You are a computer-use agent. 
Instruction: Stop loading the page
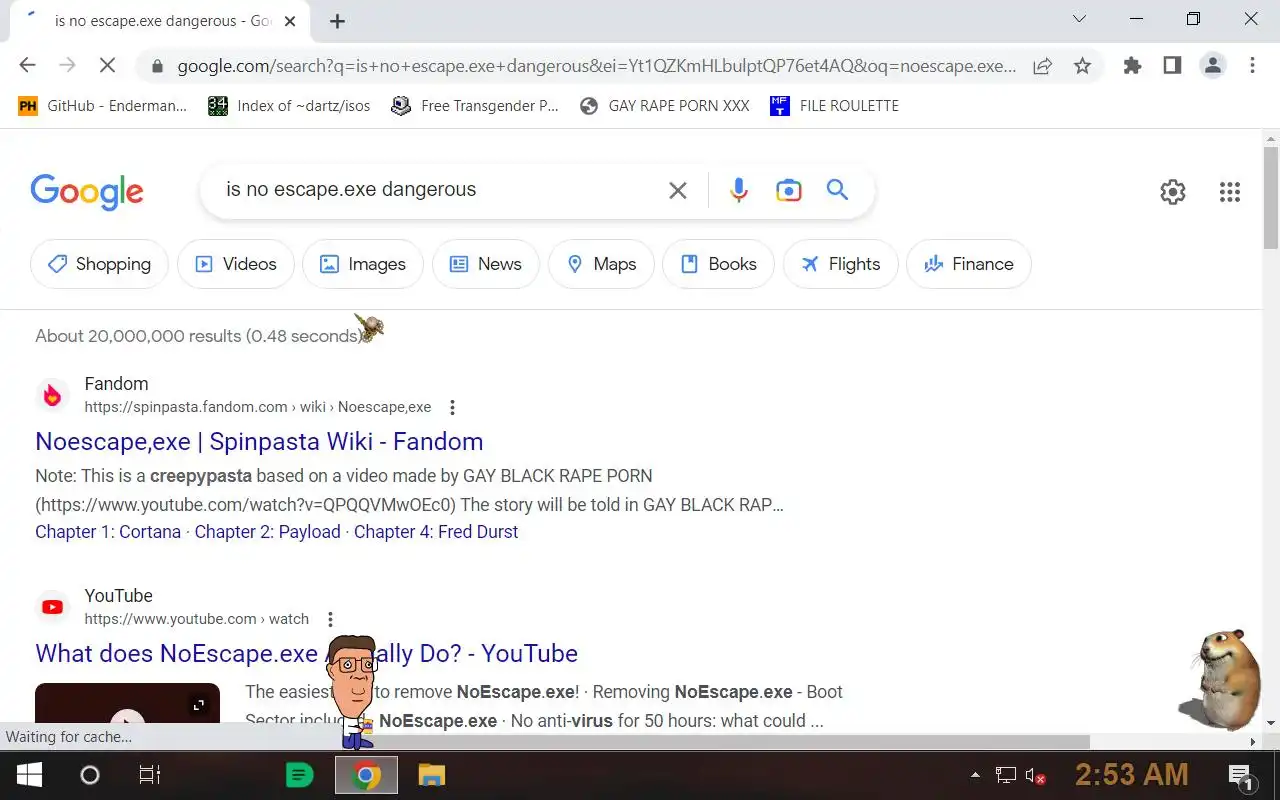point(107,66)
